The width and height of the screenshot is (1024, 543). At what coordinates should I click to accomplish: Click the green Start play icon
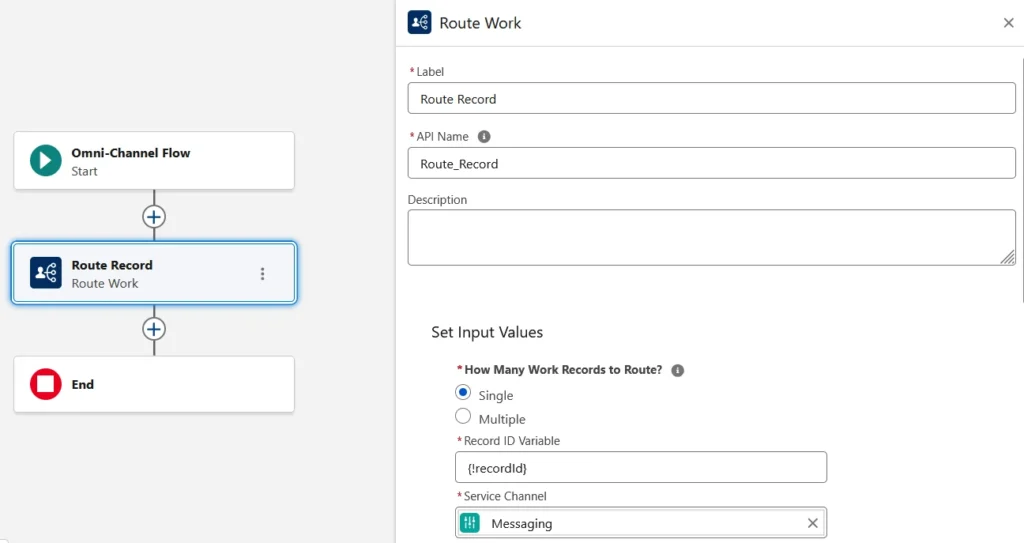tap(46, 161)
